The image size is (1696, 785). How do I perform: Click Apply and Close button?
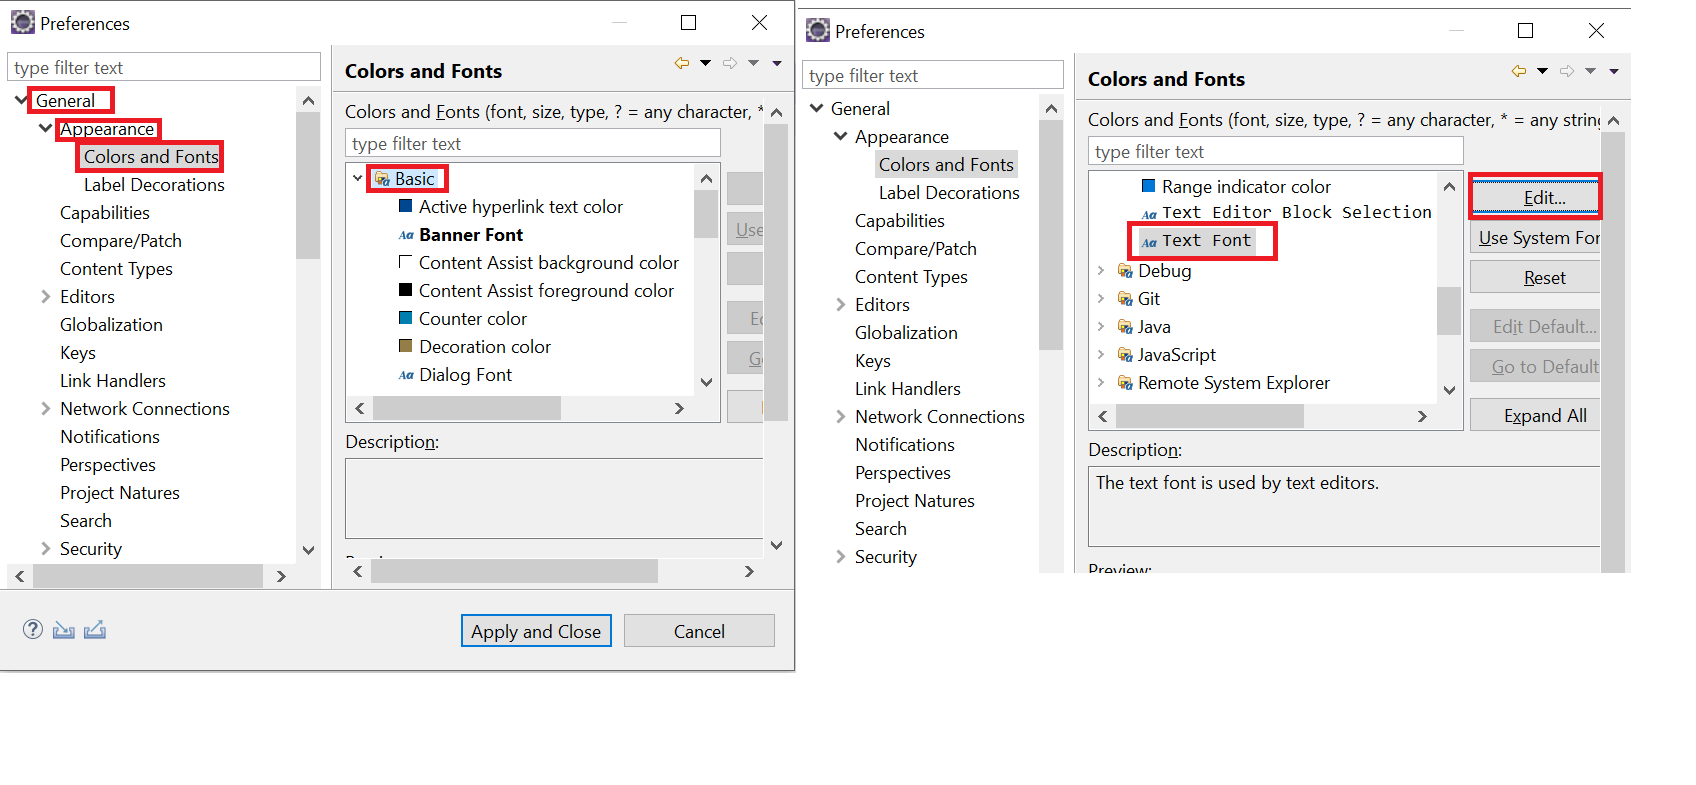536,631
